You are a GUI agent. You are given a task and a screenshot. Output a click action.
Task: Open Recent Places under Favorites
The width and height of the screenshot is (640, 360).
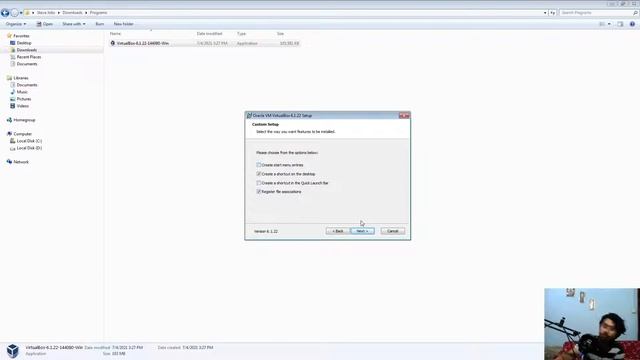[29, 57]
